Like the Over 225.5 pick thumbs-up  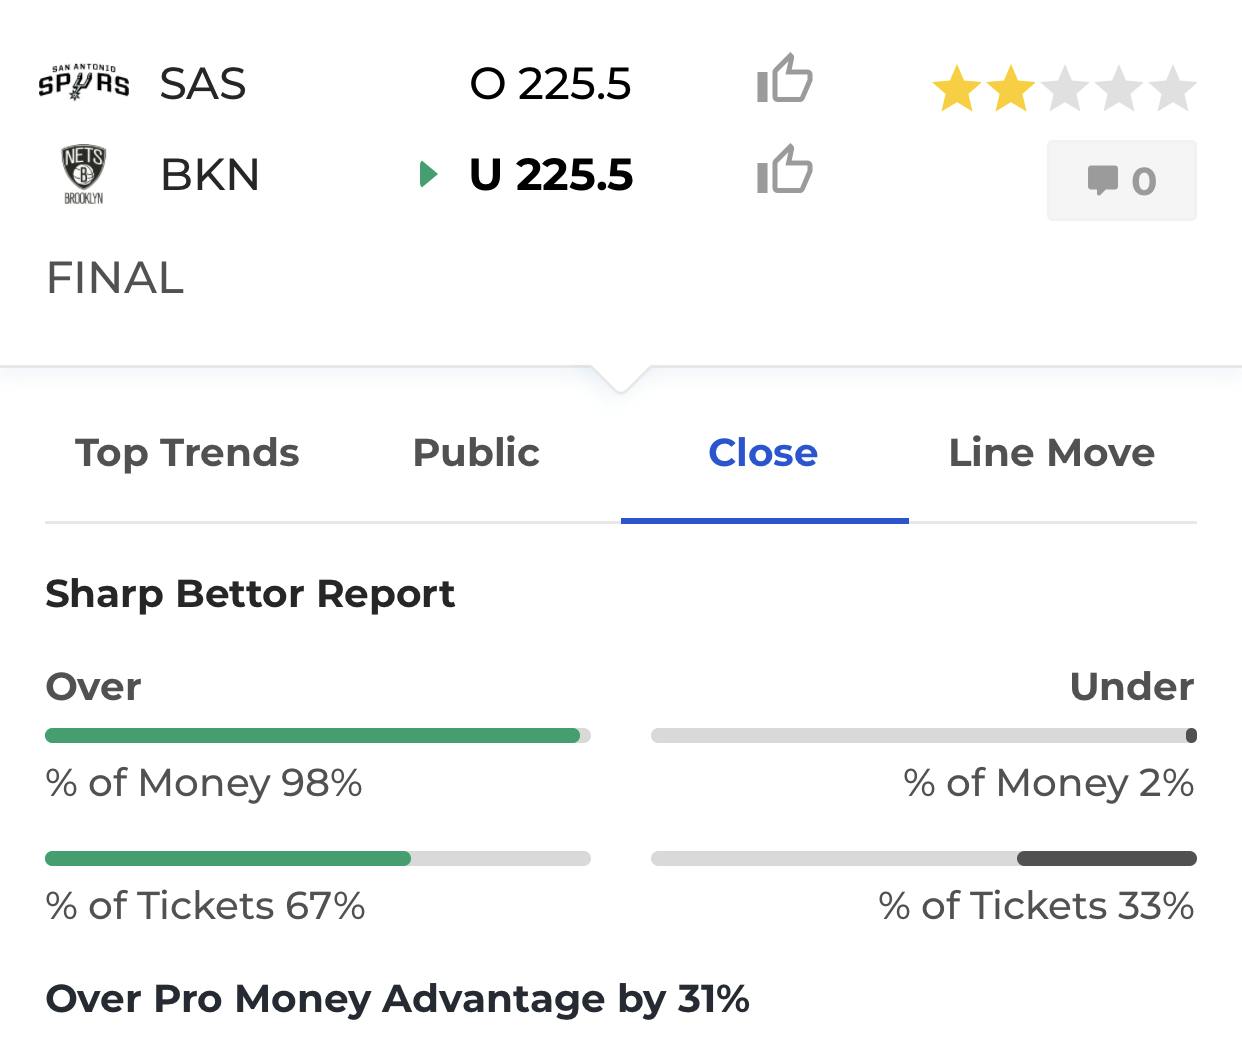point(785,79)
